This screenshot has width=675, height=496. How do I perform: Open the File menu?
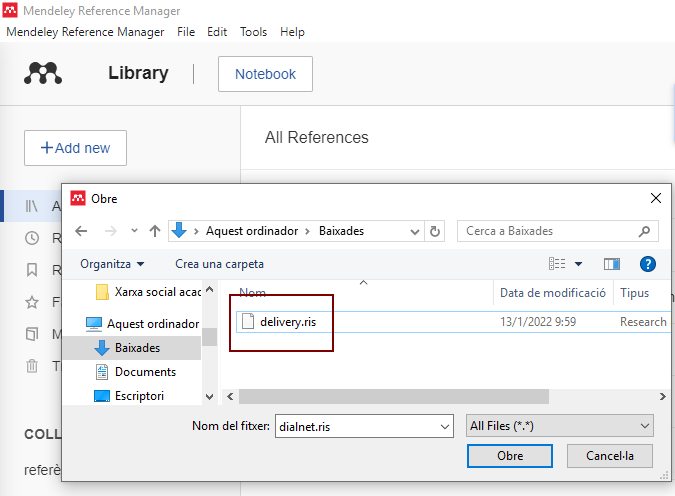coord(186,32)
